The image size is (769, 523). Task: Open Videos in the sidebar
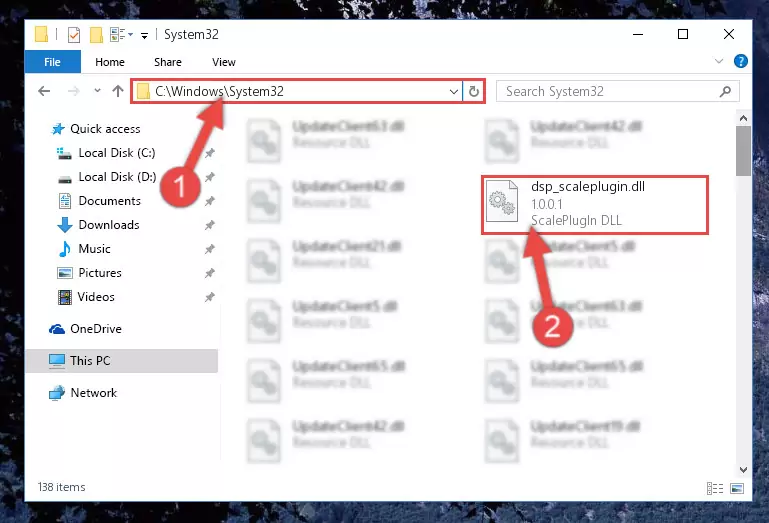(96, 297)
